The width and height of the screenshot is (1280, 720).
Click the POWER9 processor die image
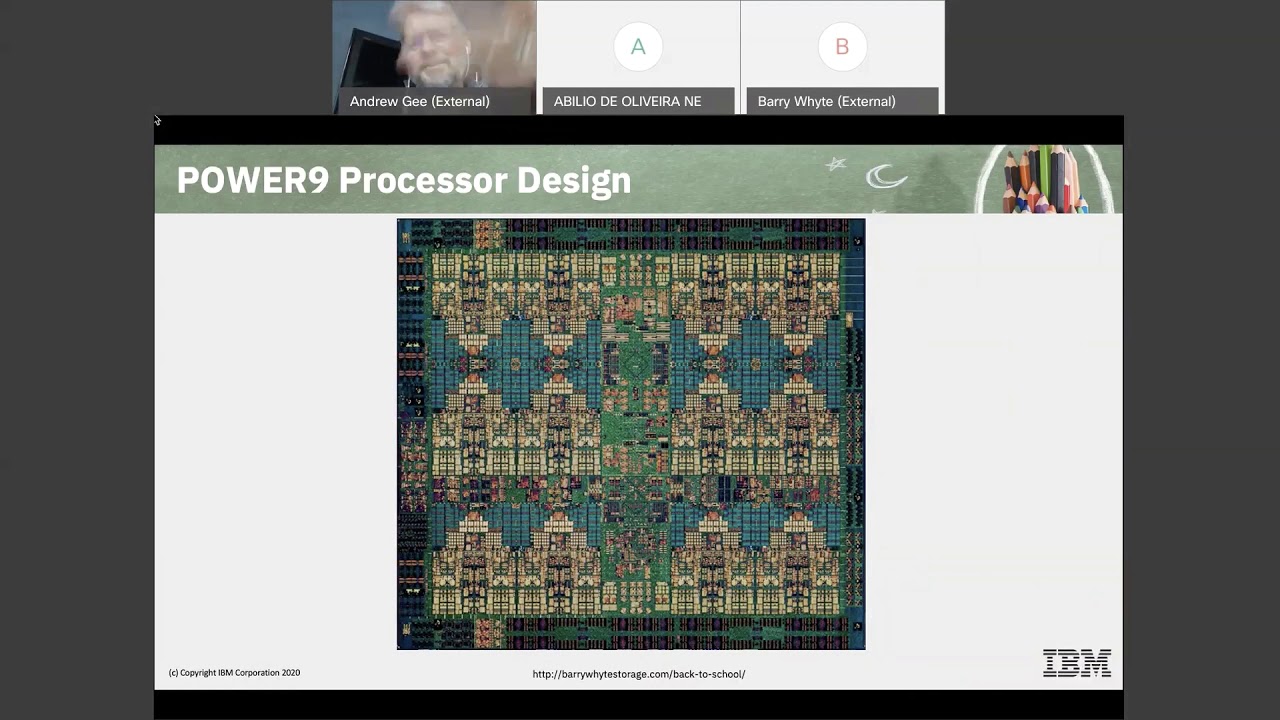[631, 434]
